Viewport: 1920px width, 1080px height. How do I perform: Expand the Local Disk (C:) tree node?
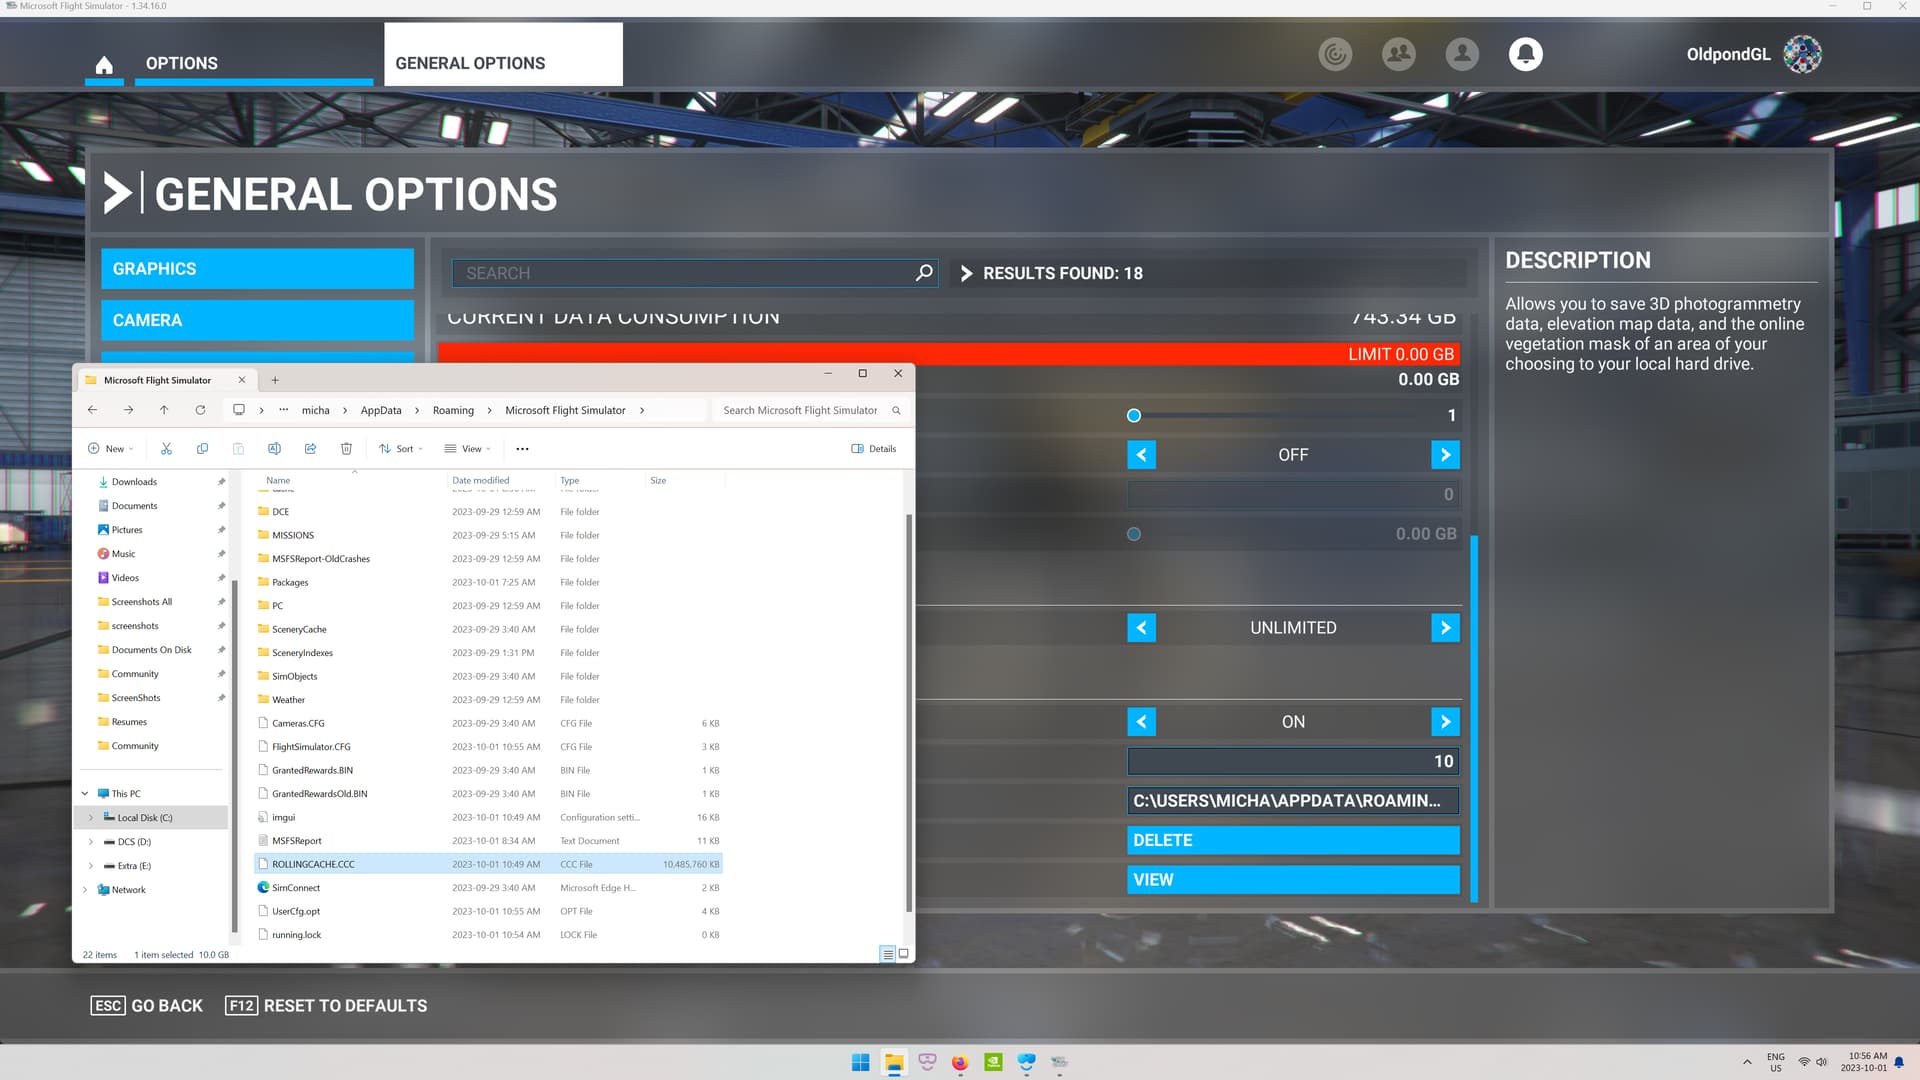coord(91,818)
